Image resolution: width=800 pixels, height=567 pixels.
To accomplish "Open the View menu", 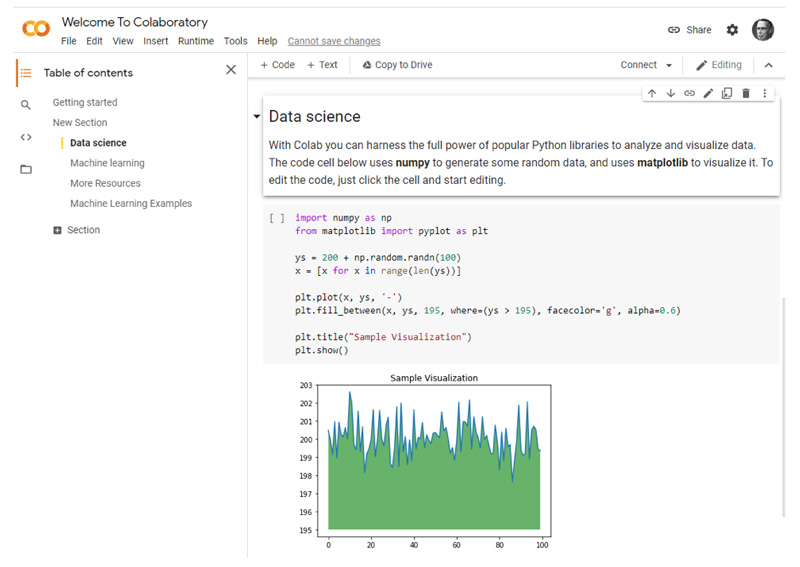I will coord(123,41).
